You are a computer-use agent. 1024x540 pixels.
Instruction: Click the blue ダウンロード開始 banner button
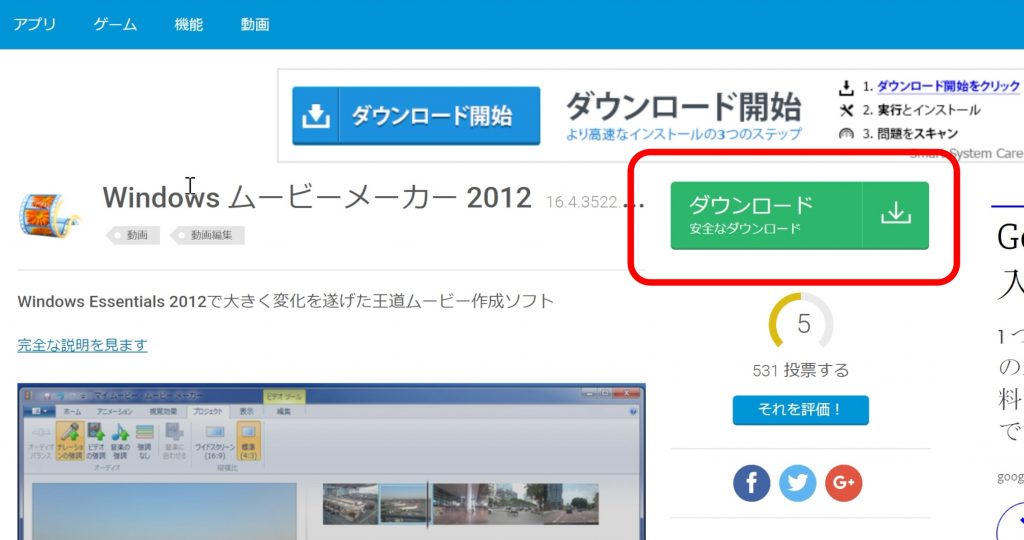pos(416,116)
